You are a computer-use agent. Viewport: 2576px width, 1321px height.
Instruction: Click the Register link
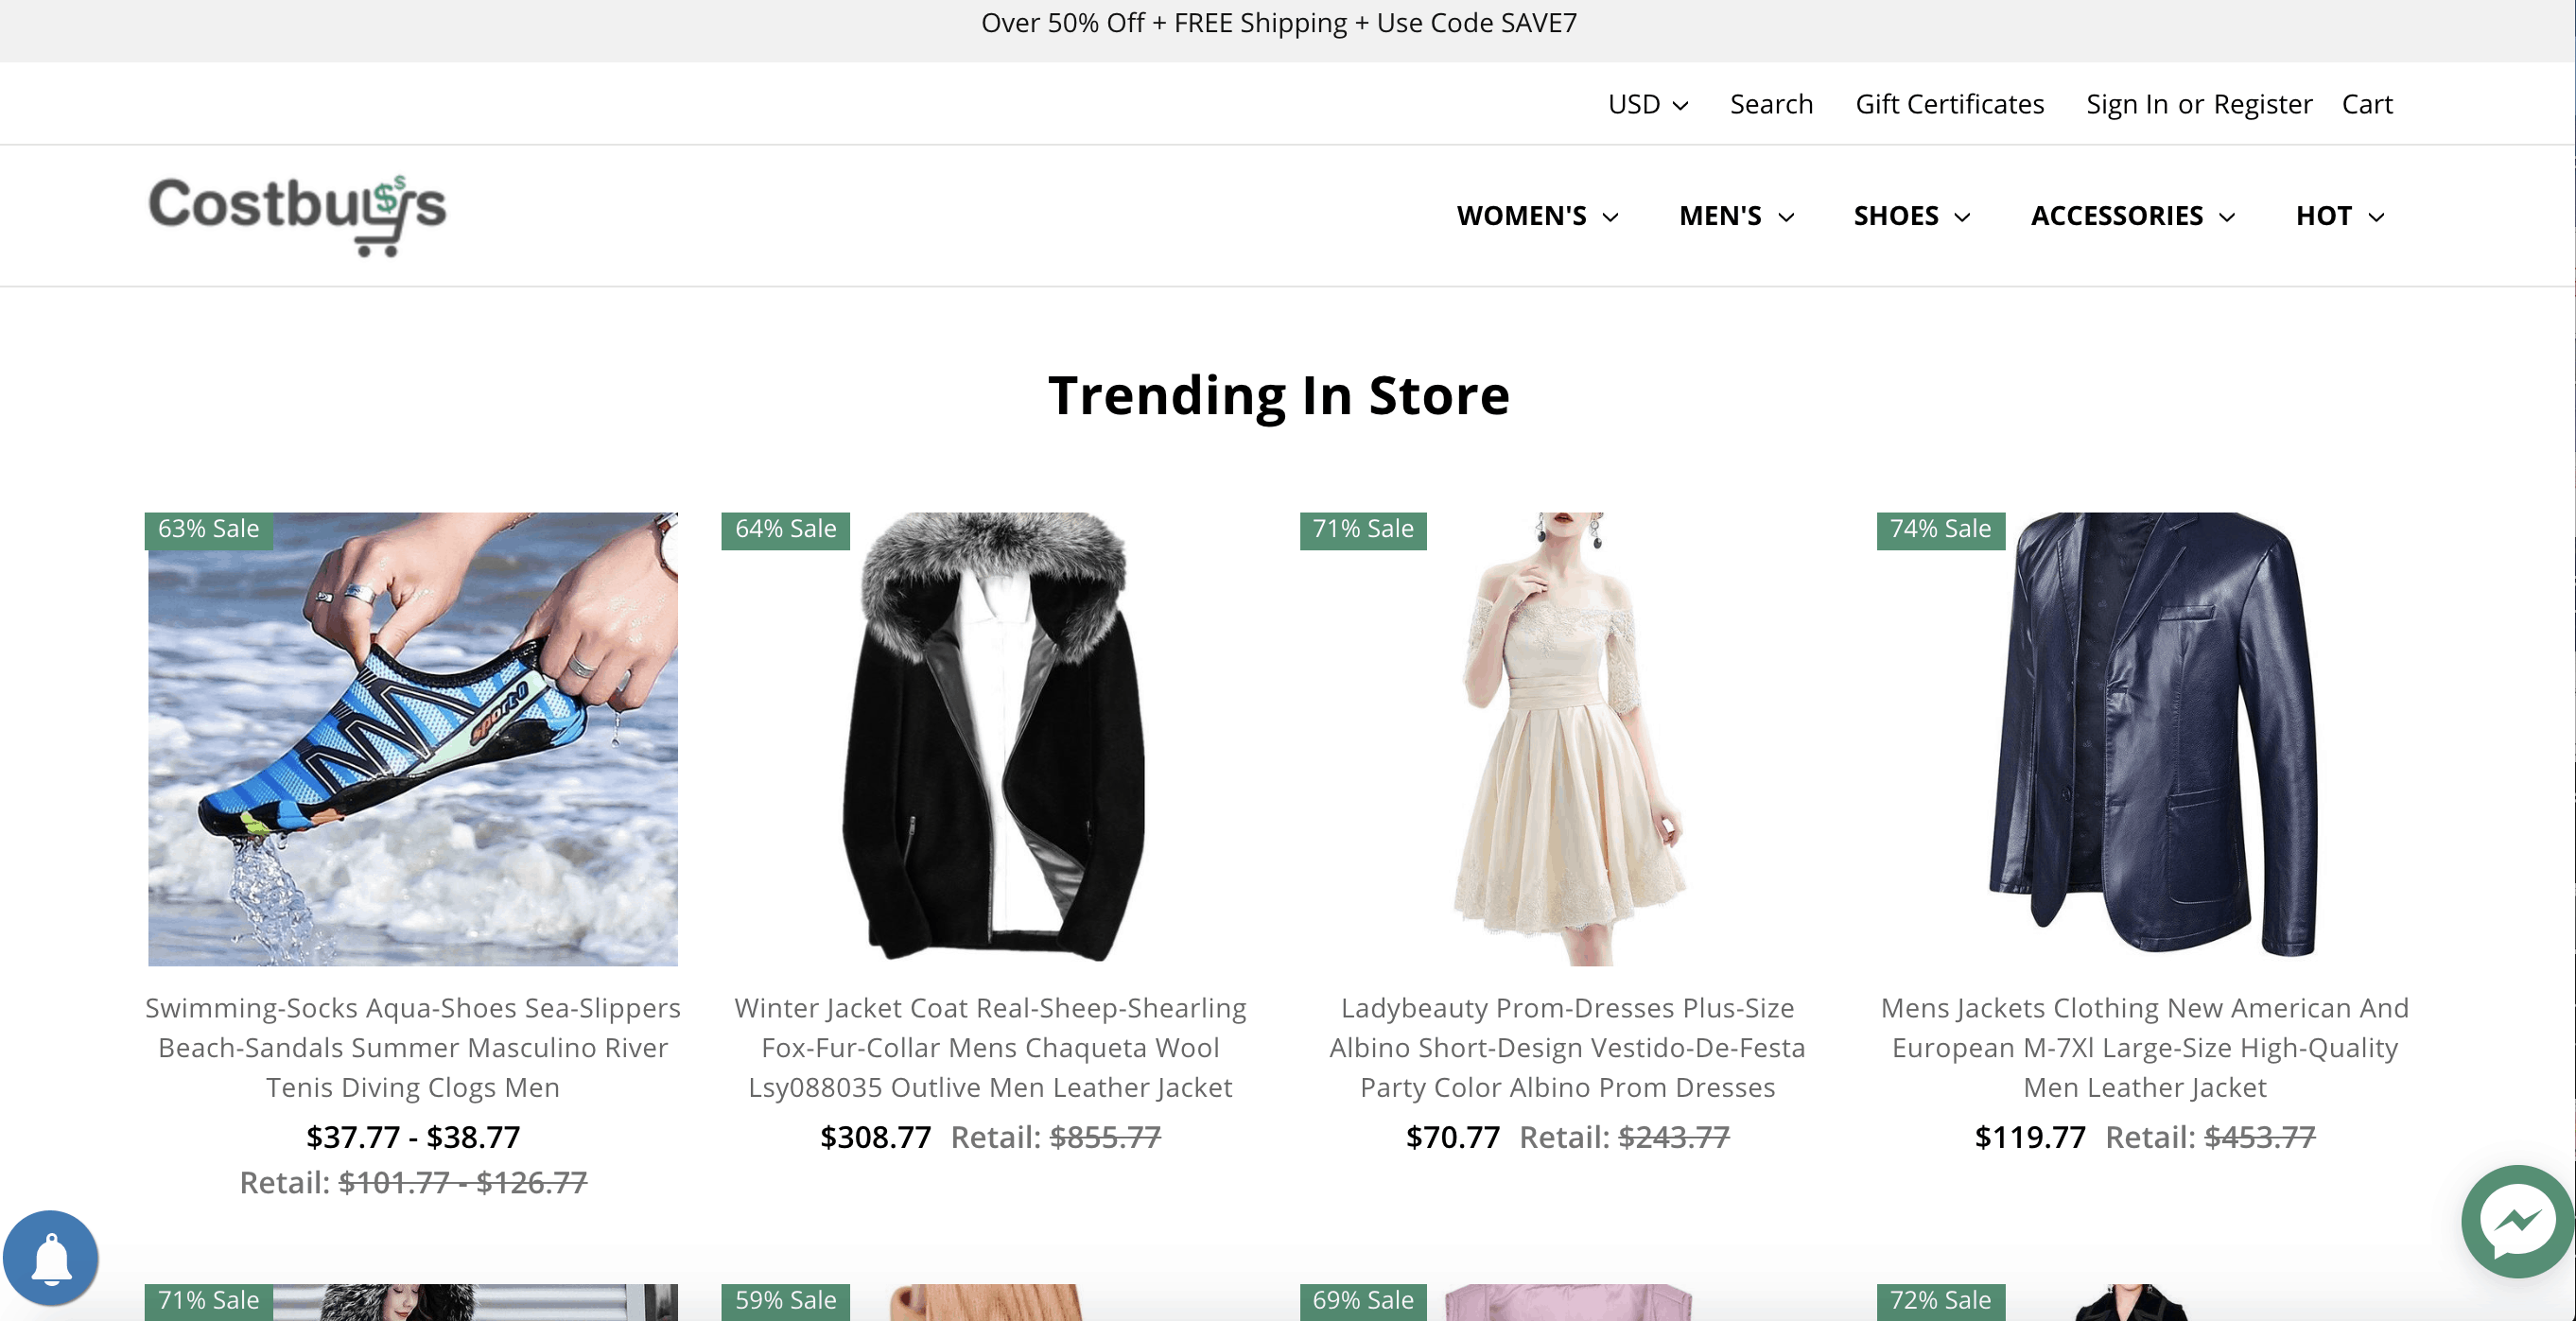tap(2262, 104)
